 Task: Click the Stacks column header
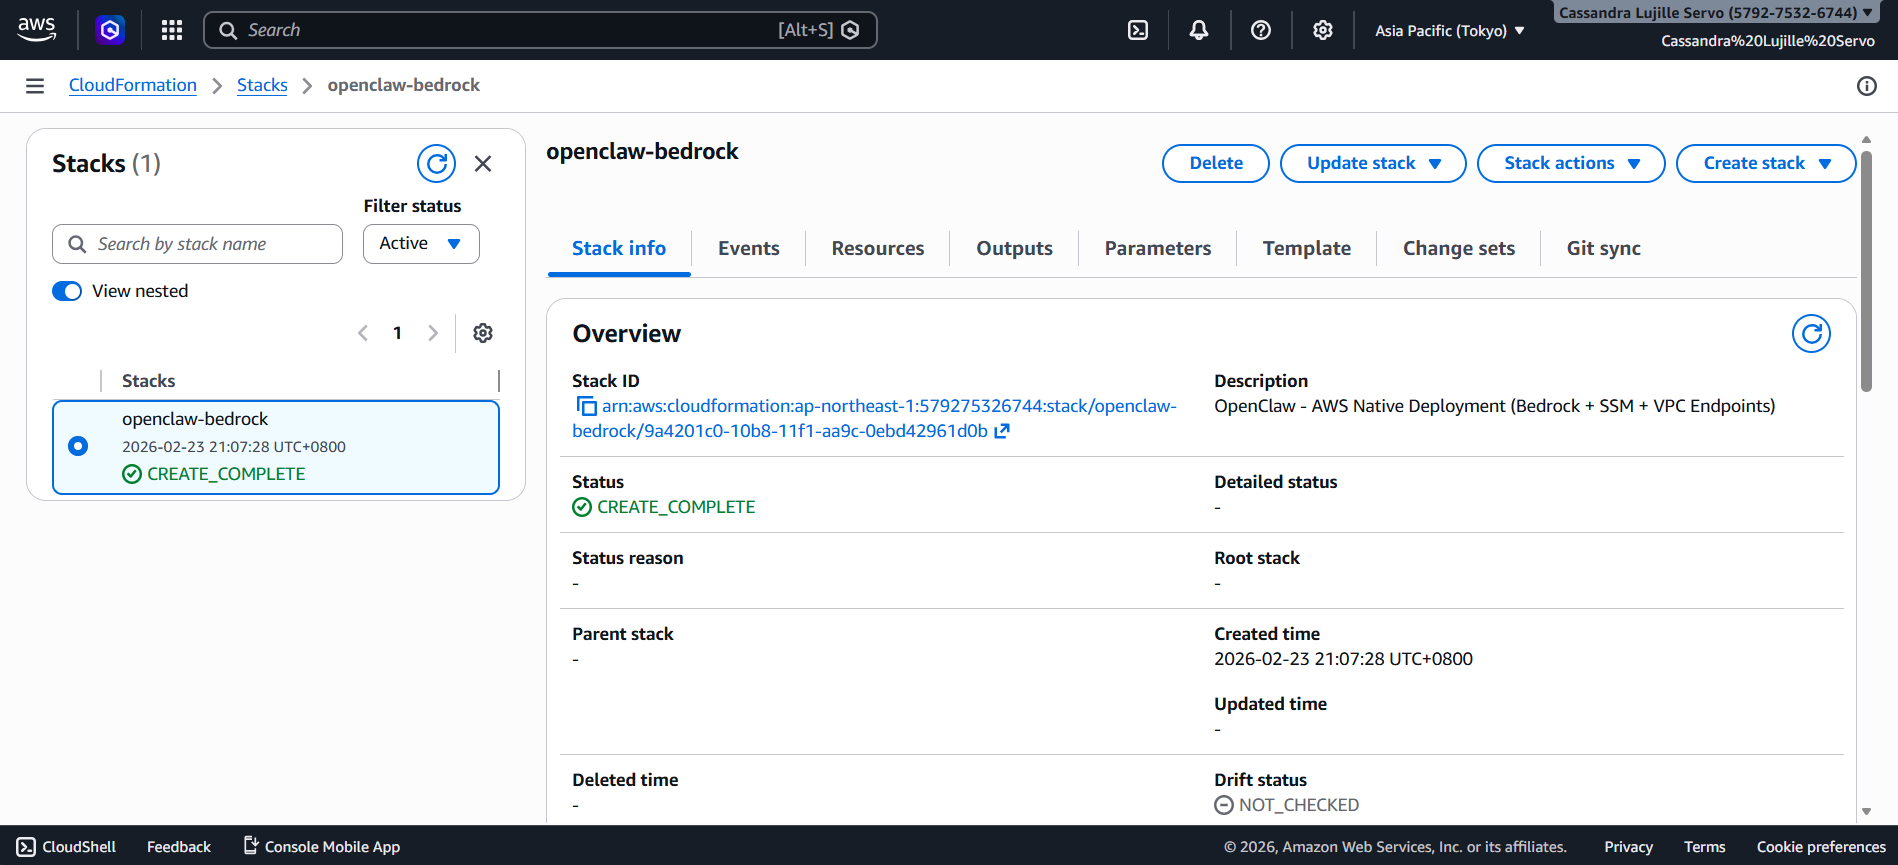point(148,381)
